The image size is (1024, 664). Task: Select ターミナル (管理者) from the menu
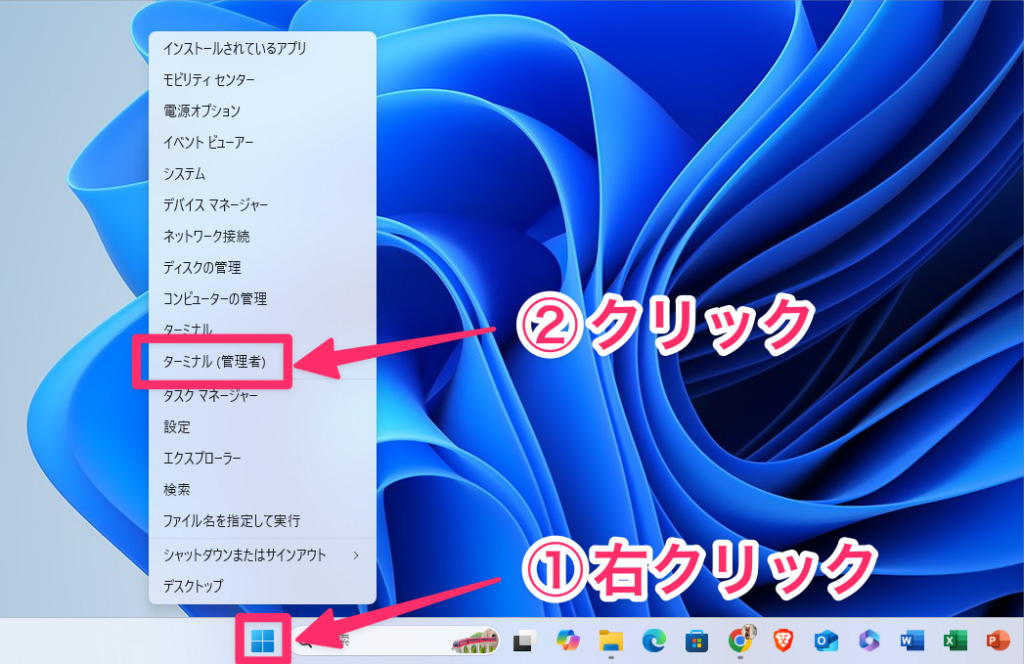tap(214, 362)
